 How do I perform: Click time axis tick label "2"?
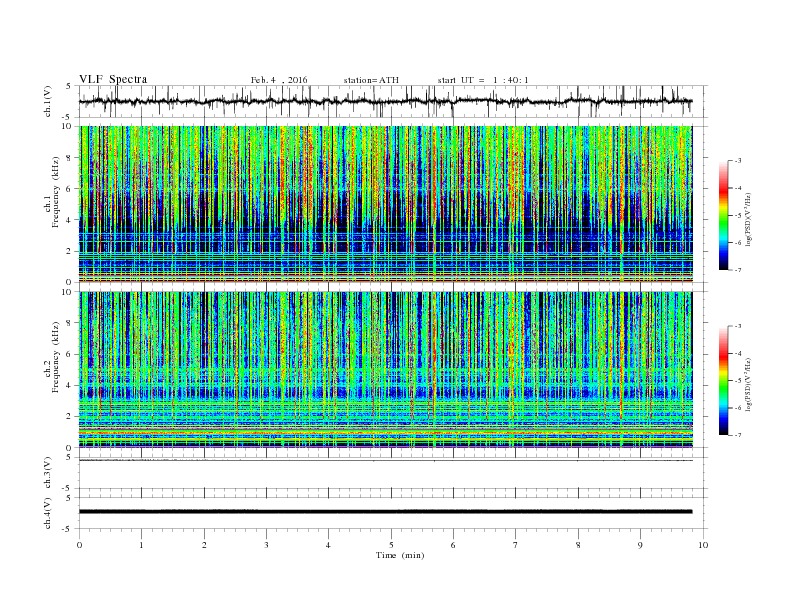[204, 545]
